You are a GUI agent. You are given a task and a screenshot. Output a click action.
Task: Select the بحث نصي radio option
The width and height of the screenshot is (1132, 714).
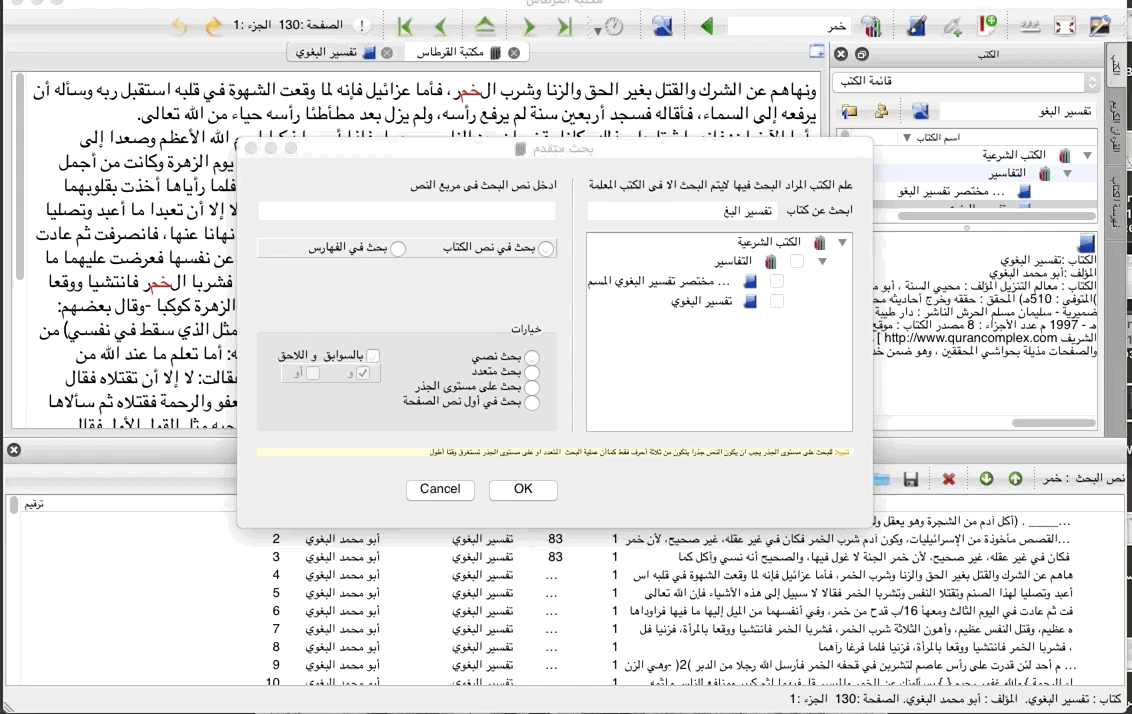tap(532, 357)
